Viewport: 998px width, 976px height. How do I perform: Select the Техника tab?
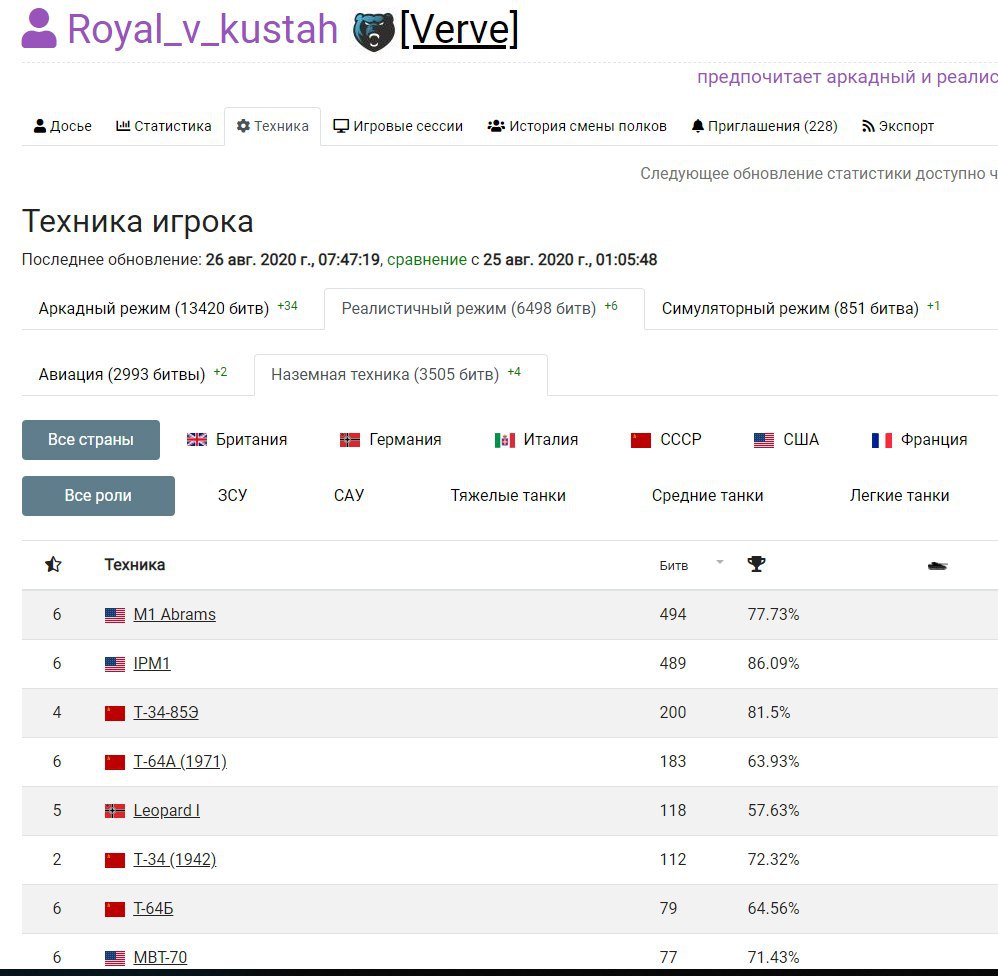(272, 126)
